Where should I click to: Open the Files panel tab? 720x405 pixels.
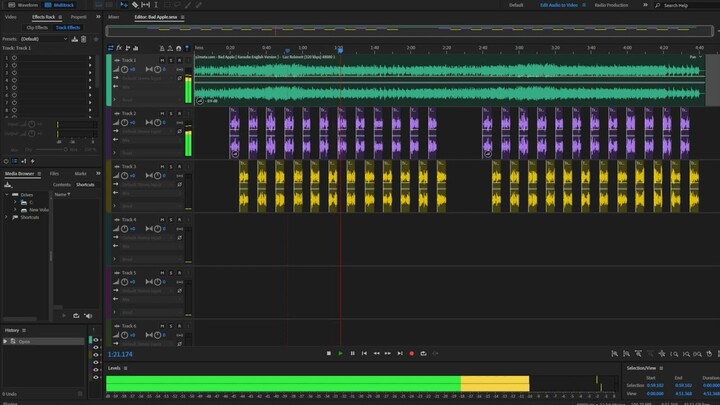[54, 174]
